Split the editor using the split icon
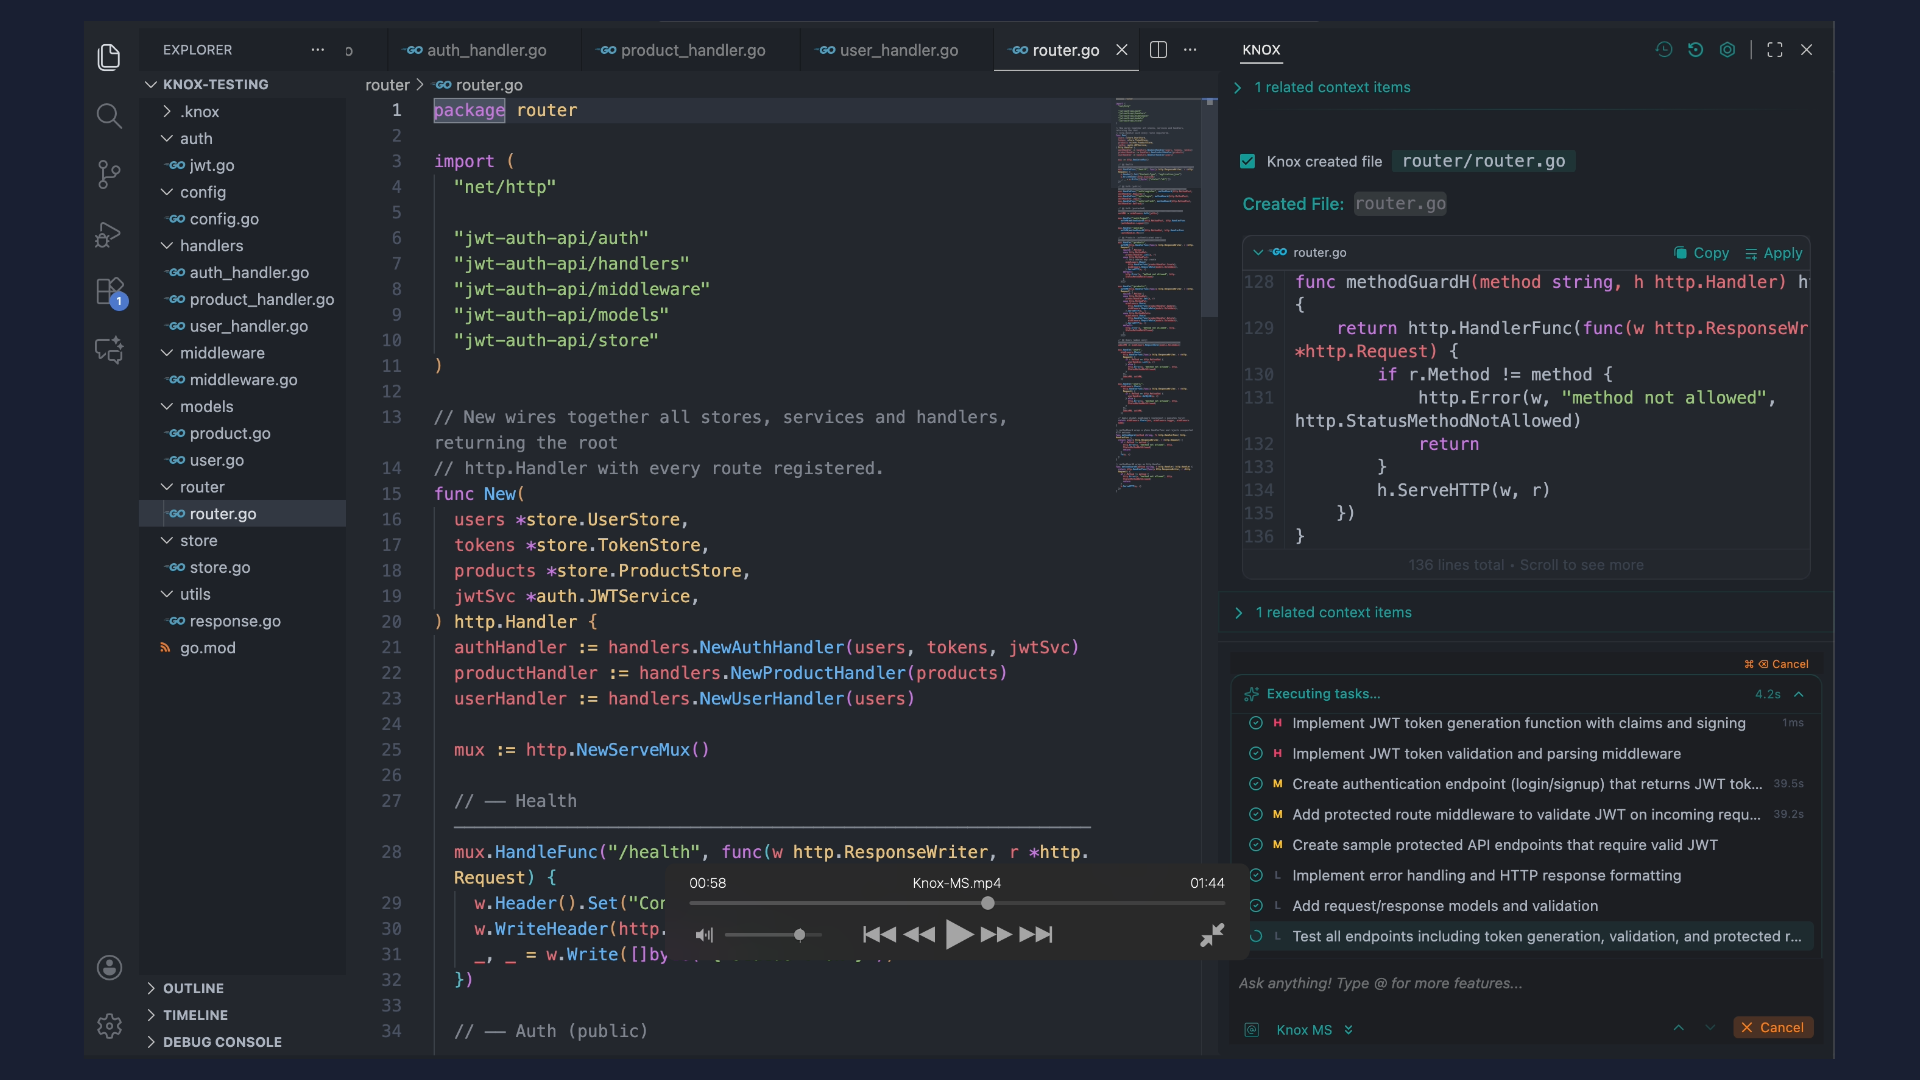Viewport: 1920px width, 1080px height. [x=1158, y=49]
